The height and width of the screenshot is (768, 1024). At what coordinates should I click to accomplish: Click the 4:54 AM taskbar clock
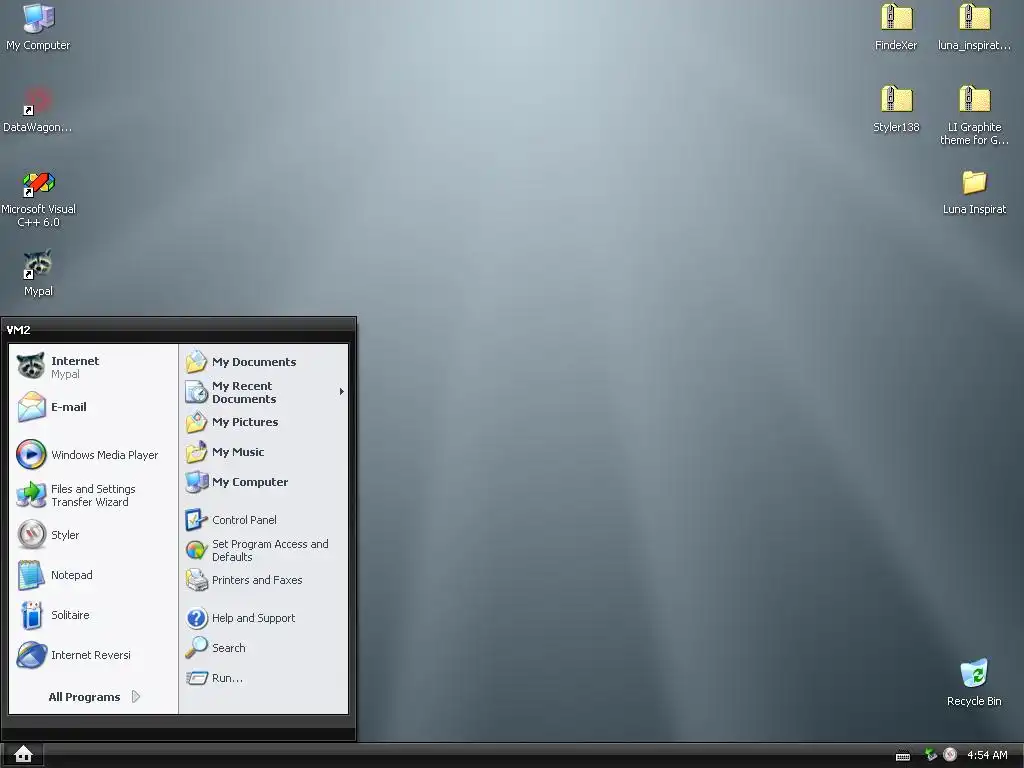click(x=987, y=755)
